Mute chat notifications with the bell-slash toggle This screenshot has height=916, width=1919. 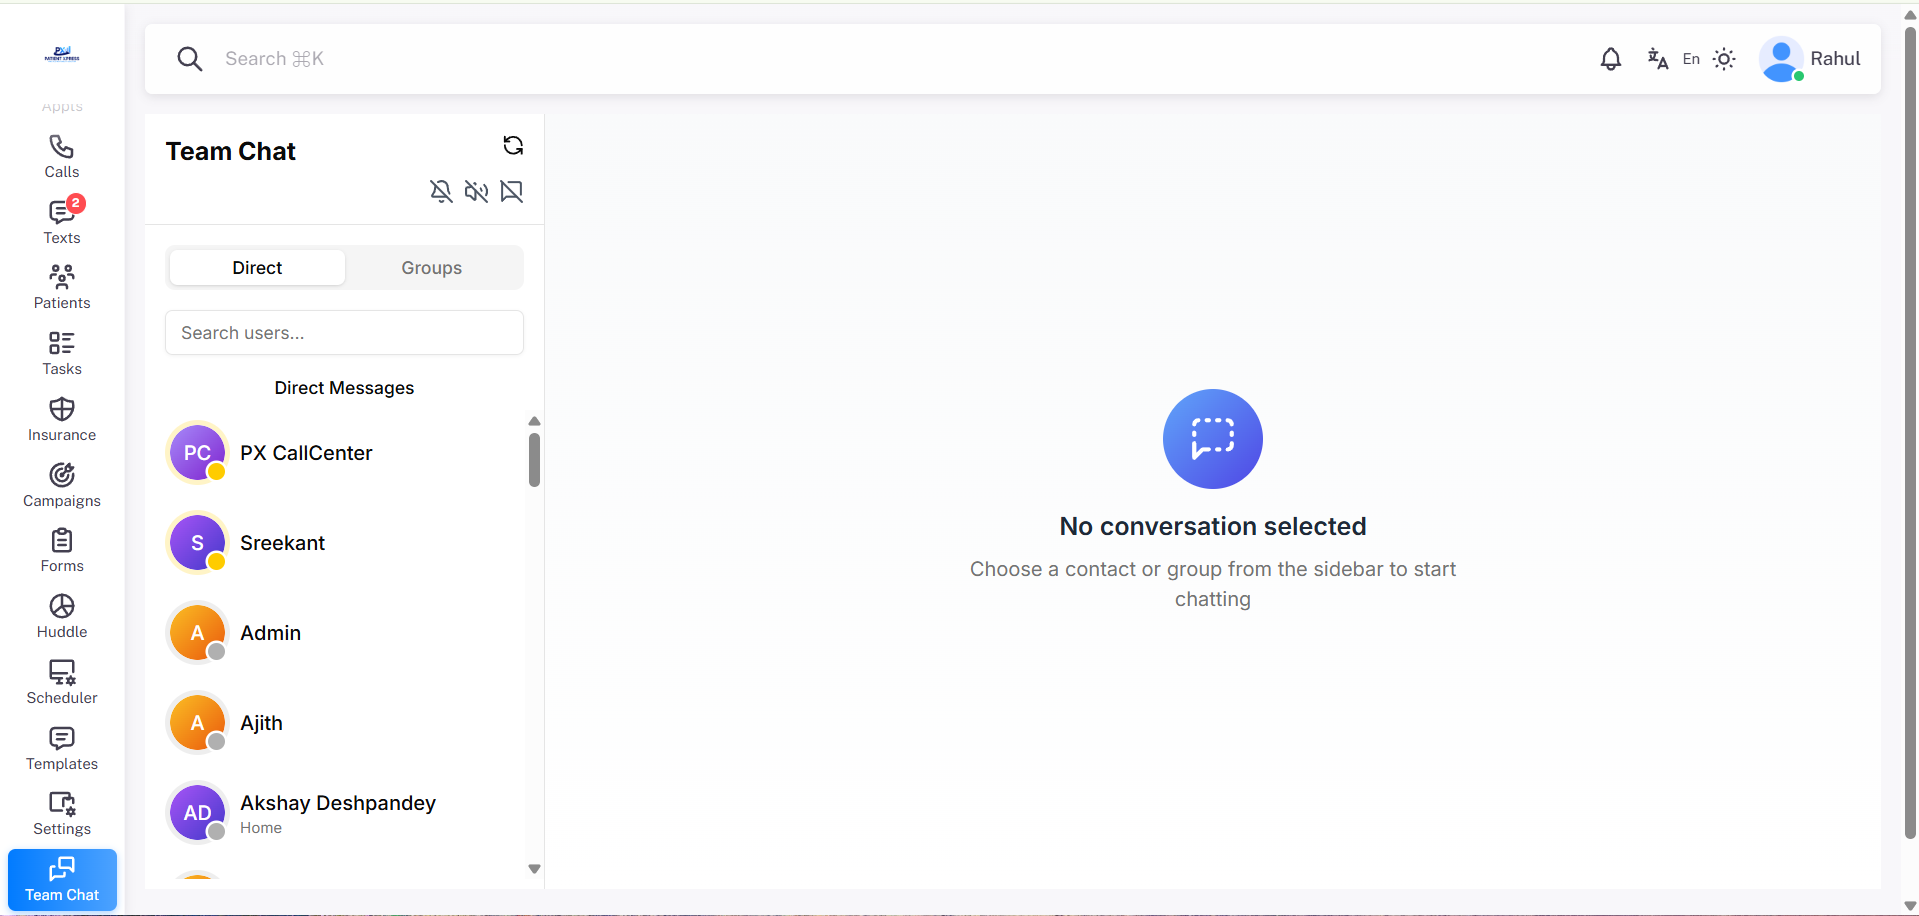click(x=441, y=191)
